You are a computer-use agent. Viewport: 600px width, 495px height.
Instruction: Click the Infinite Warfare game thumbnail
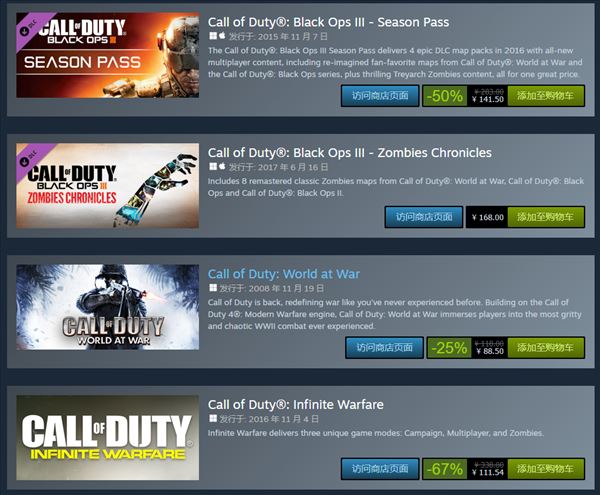[108, 438]
